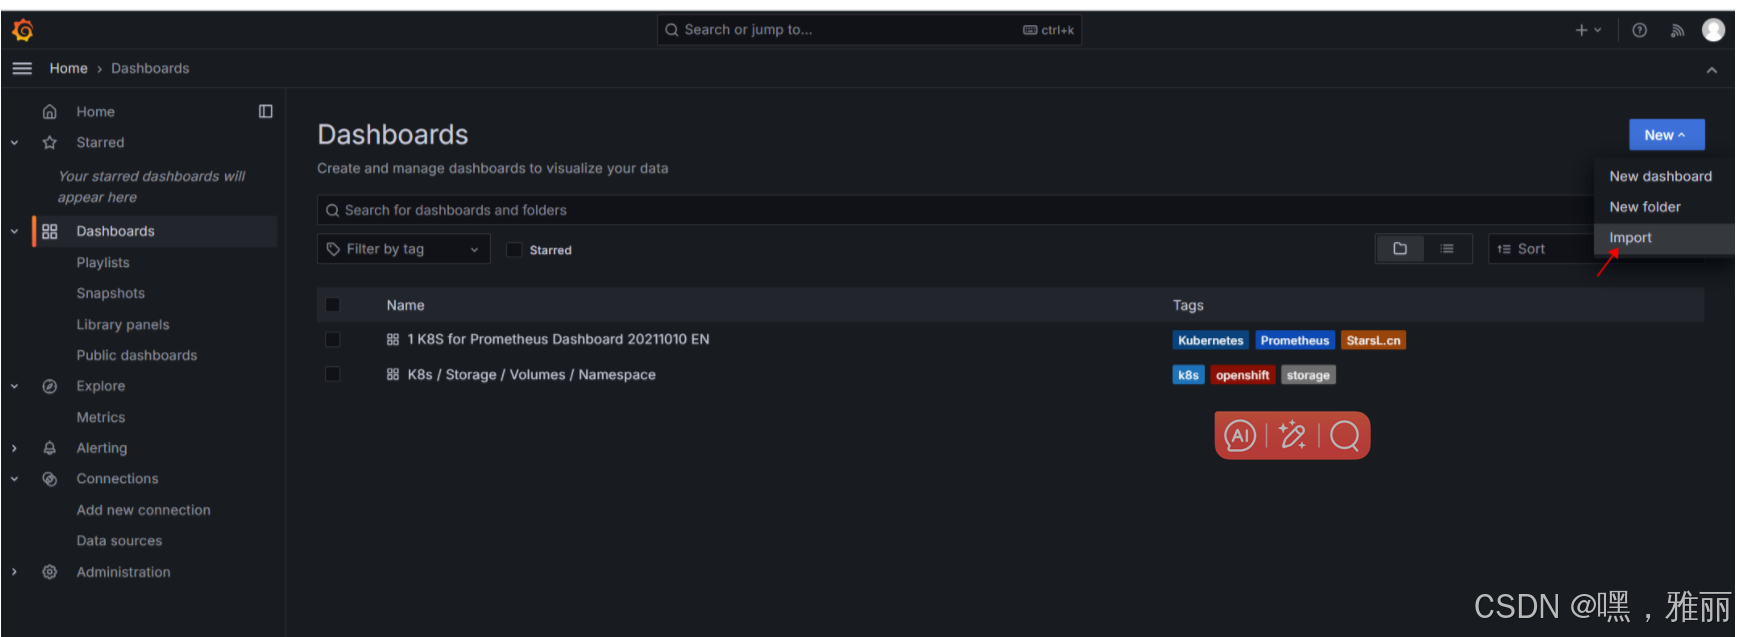Click the AI icon in red toolbar
1737x637 pixels.
(x=1240, y=436)
